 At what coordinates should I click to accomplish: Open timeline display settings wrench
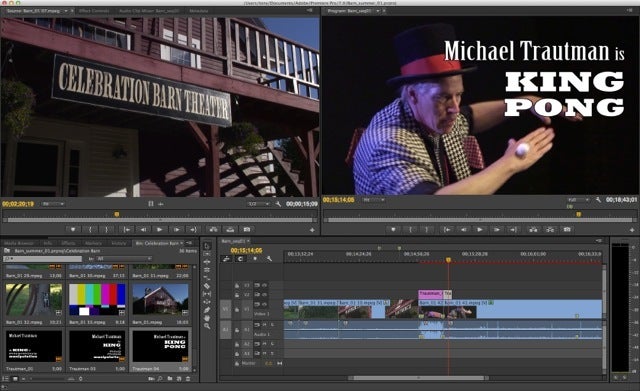(x=269, y=259)
